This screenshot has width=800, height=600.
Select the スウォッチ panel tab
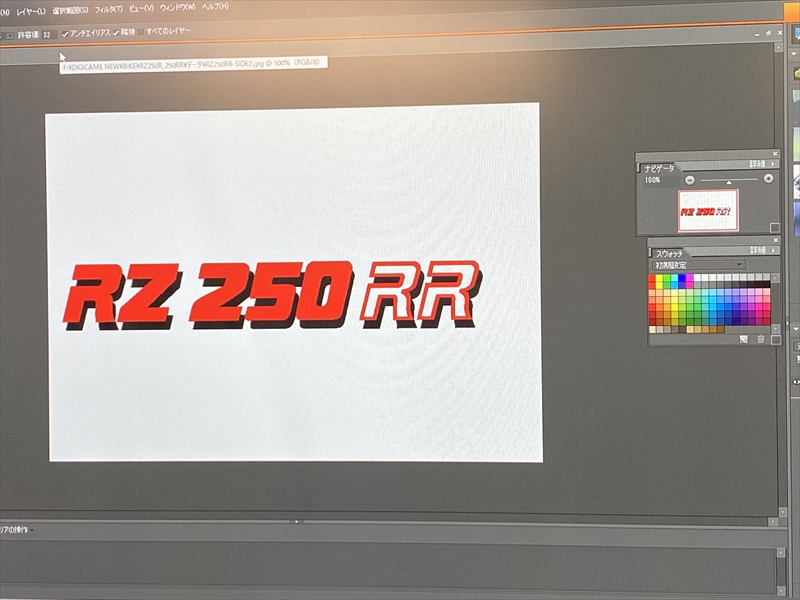[x=669, y=253]
